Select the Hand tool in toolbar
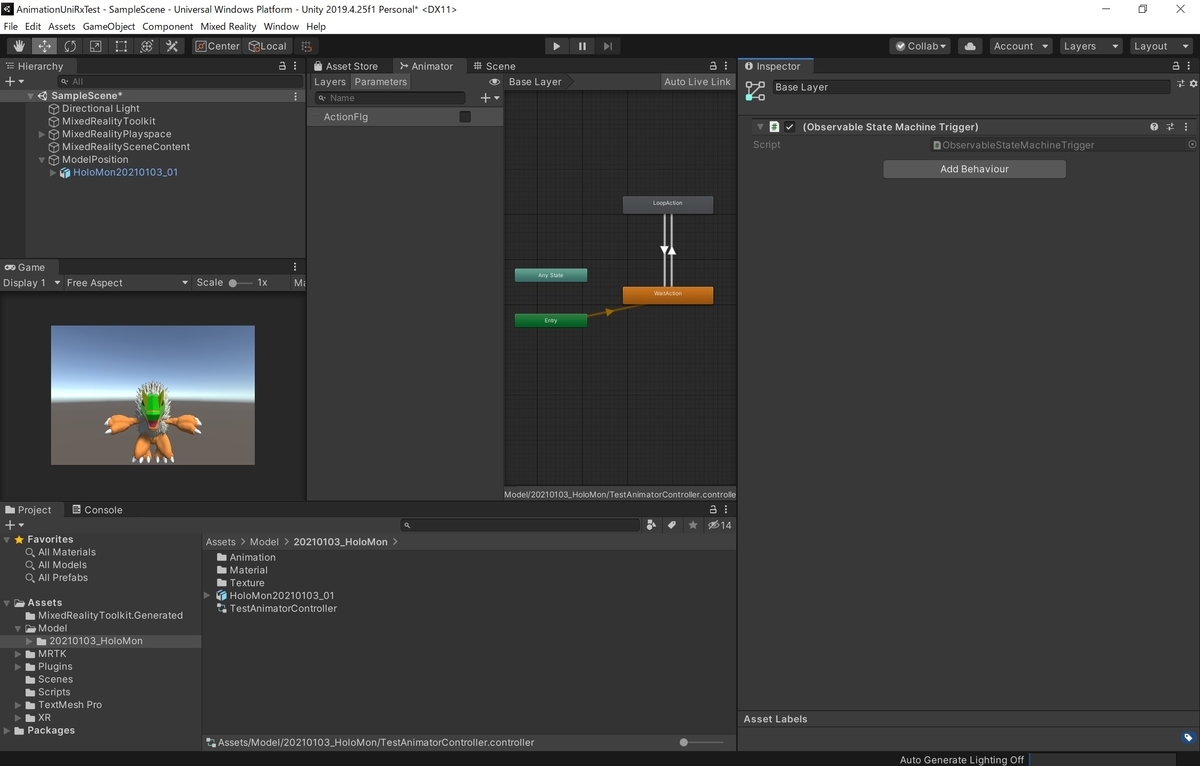The image size is (1200, 766). pos(19,46)
